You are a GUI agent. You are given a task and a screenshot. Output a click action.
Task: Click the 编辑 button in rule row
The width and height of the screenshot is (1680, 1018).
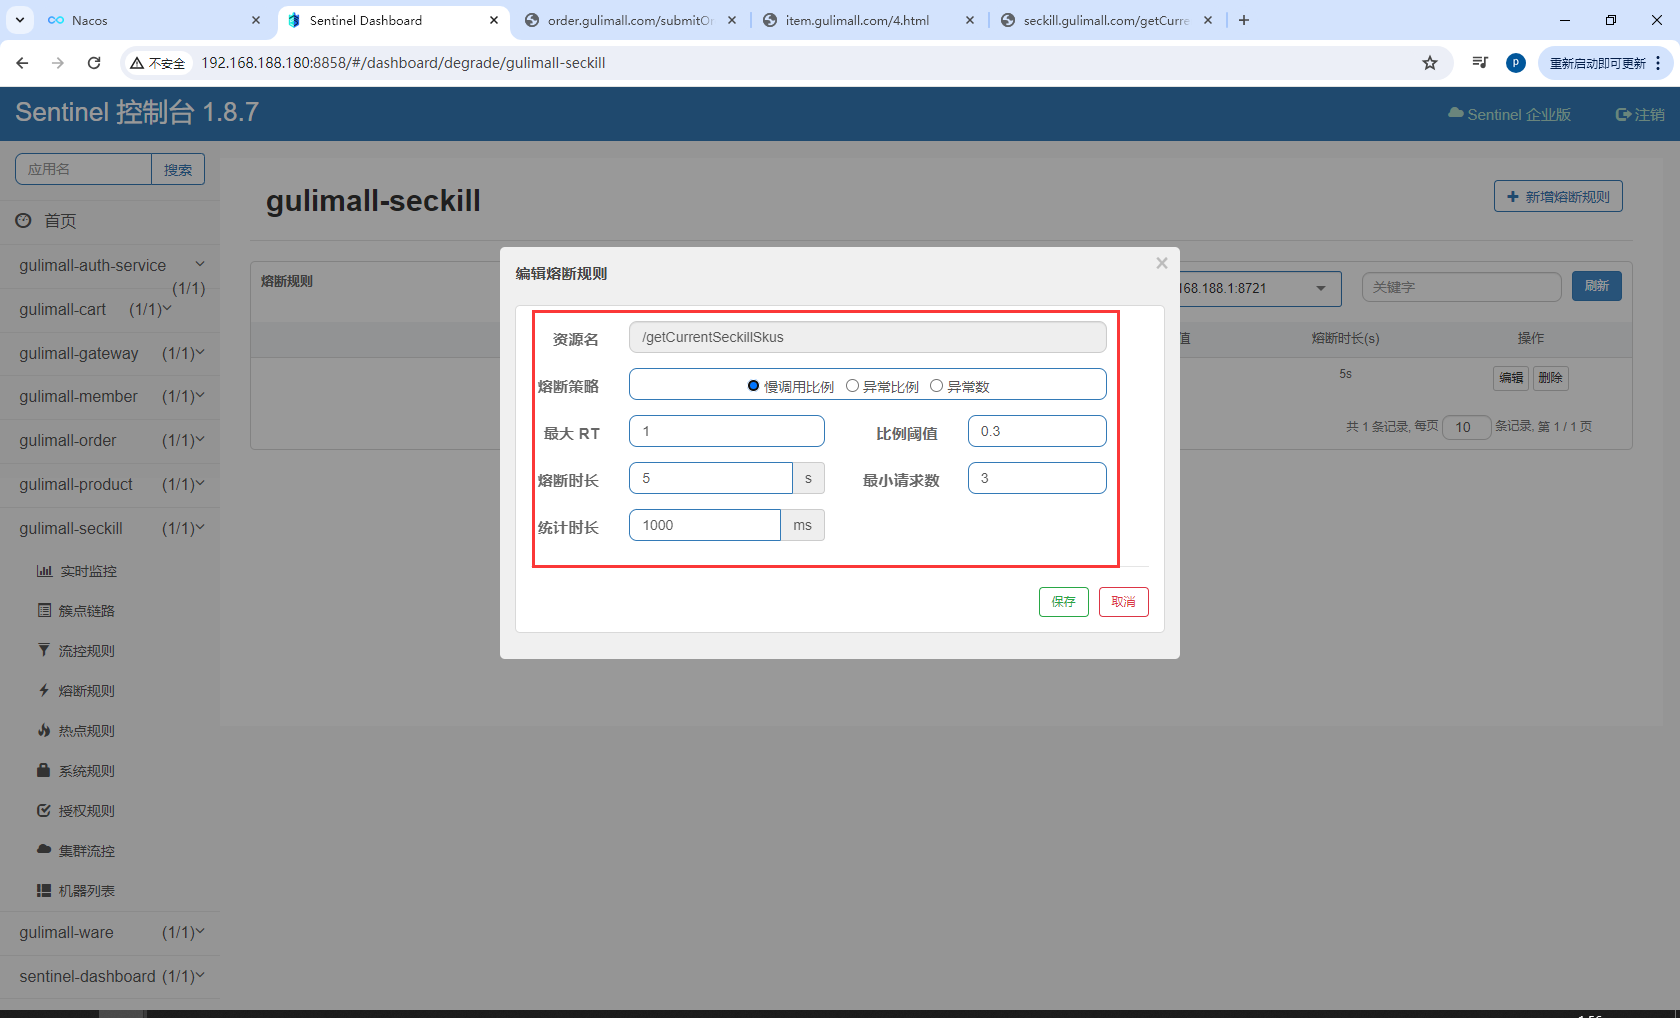click(x=1511, y=377)
